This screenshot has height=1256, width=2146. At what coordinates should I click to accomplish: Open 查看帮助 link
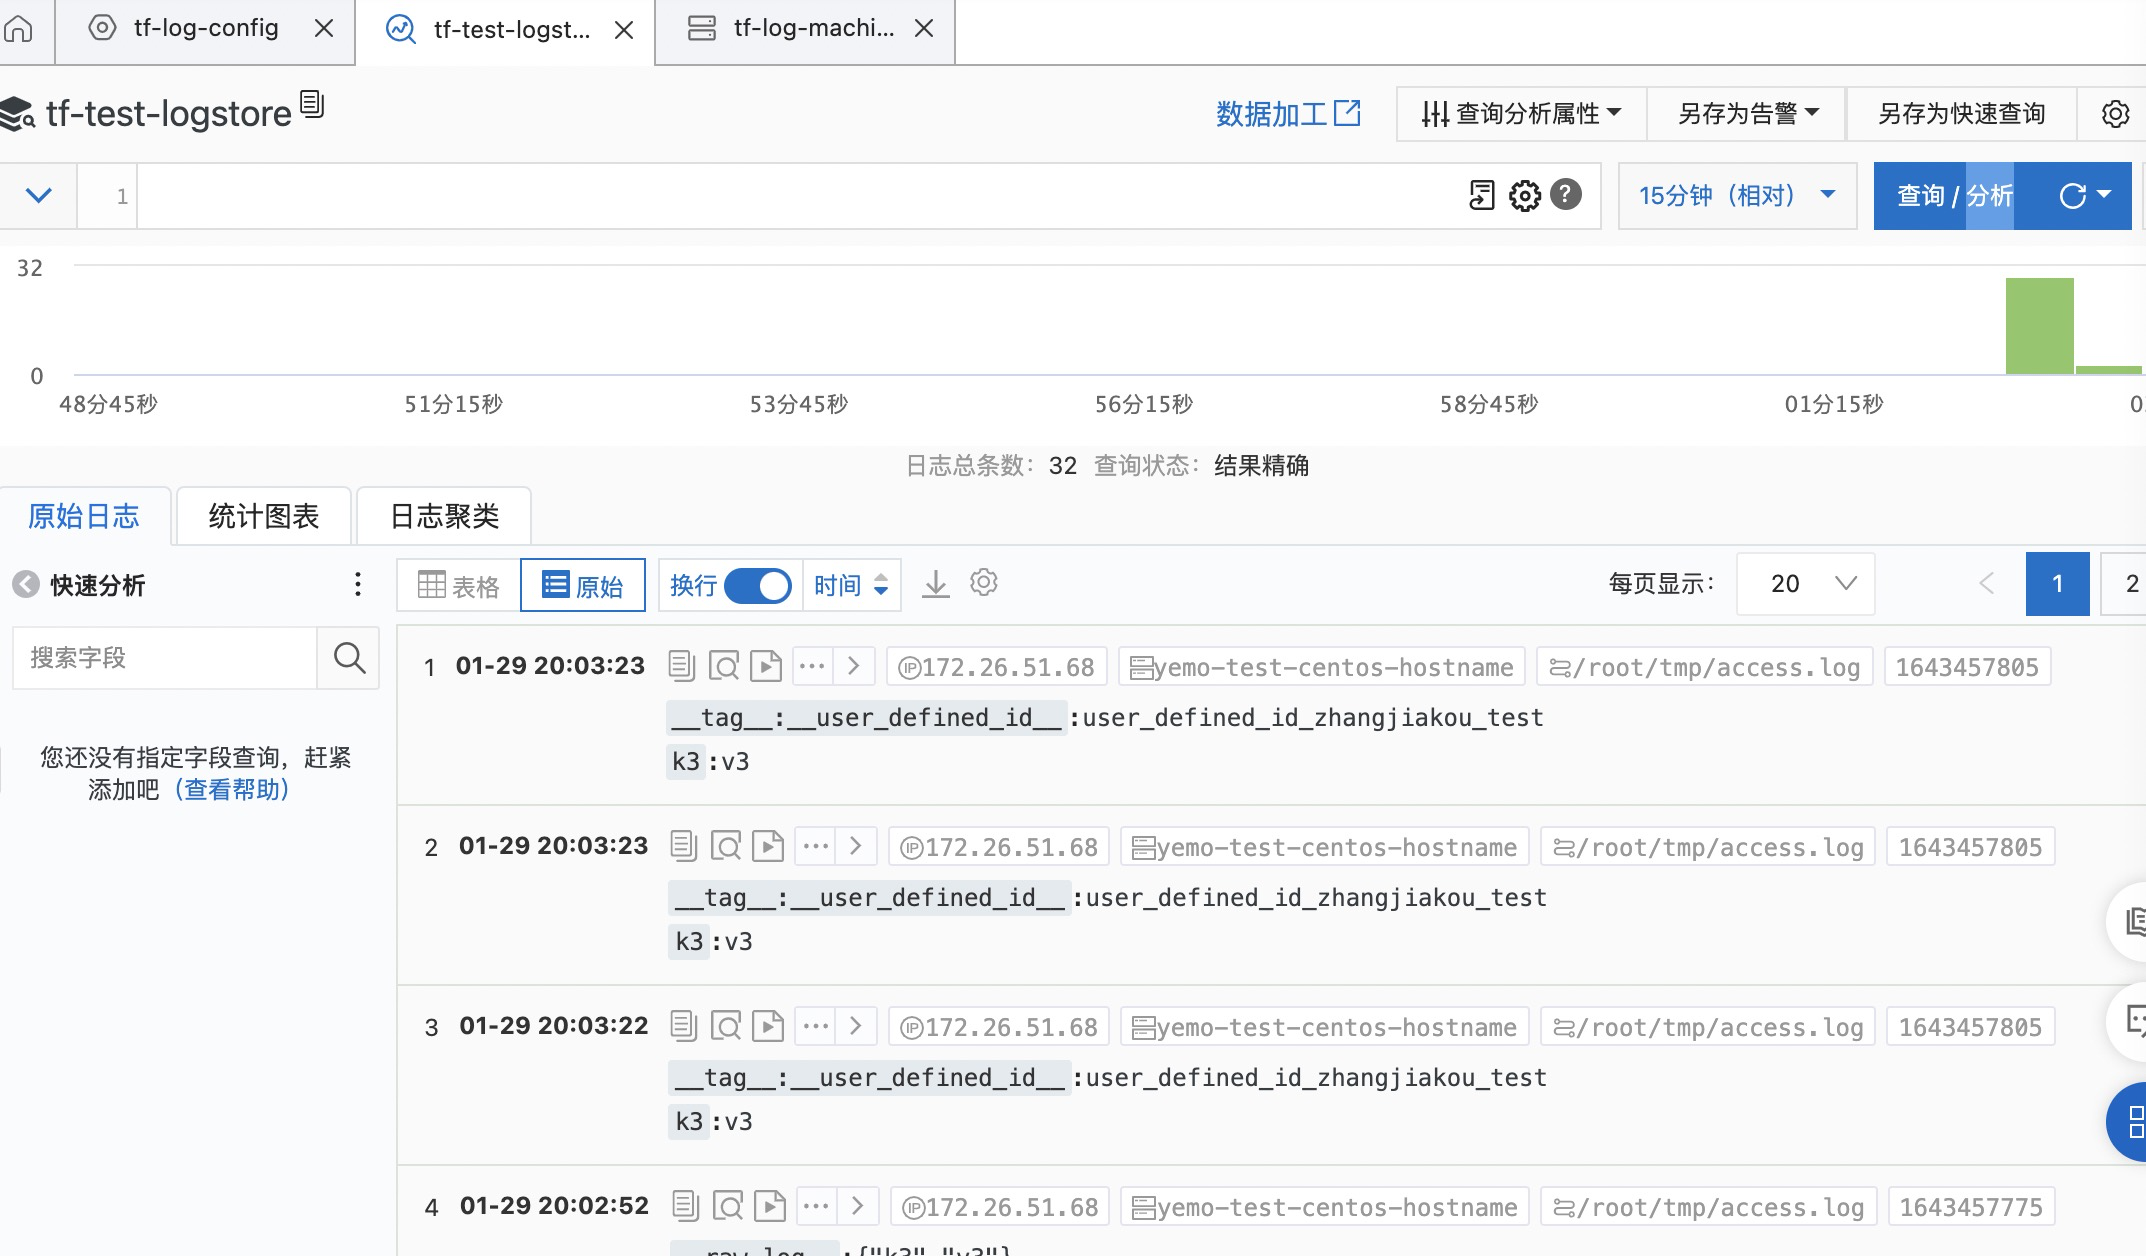232,790
